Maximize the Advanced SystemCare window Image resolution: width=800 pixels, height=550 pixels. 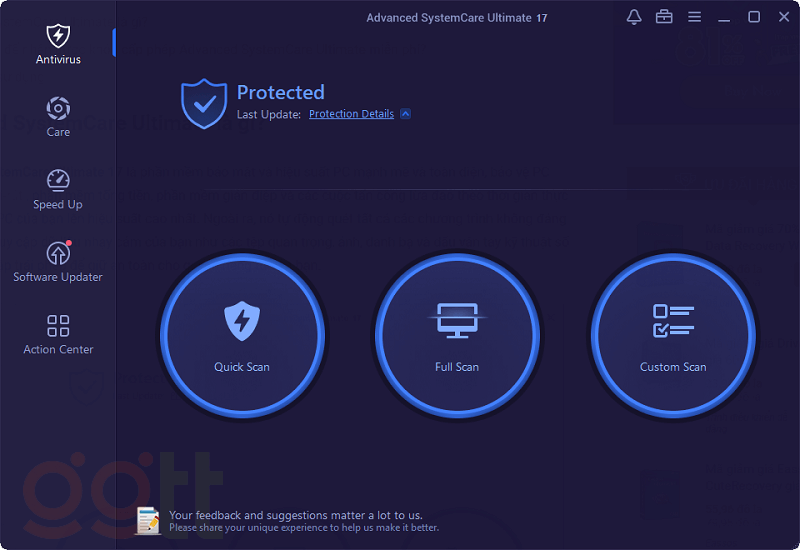754,17
